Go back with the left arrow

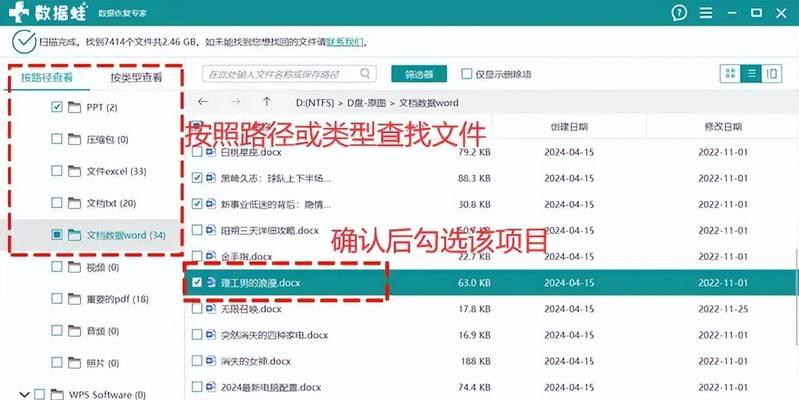pos(203,102)
